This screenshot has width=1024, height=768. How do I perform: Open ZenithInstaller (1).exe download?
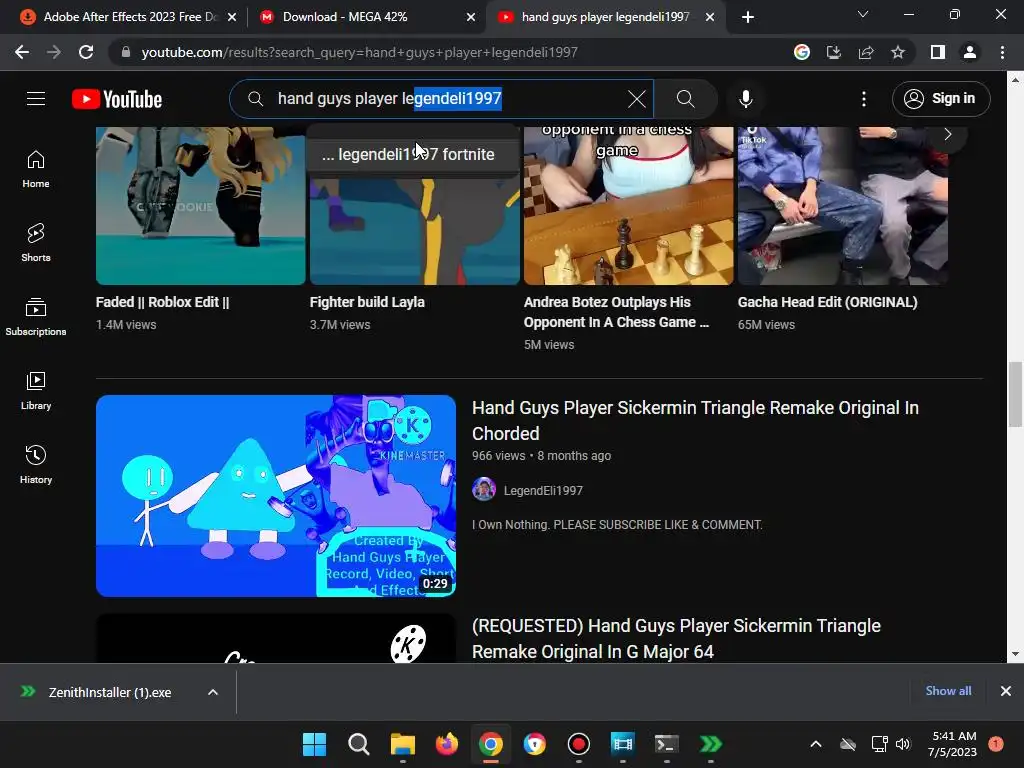(x=110, y=692)
